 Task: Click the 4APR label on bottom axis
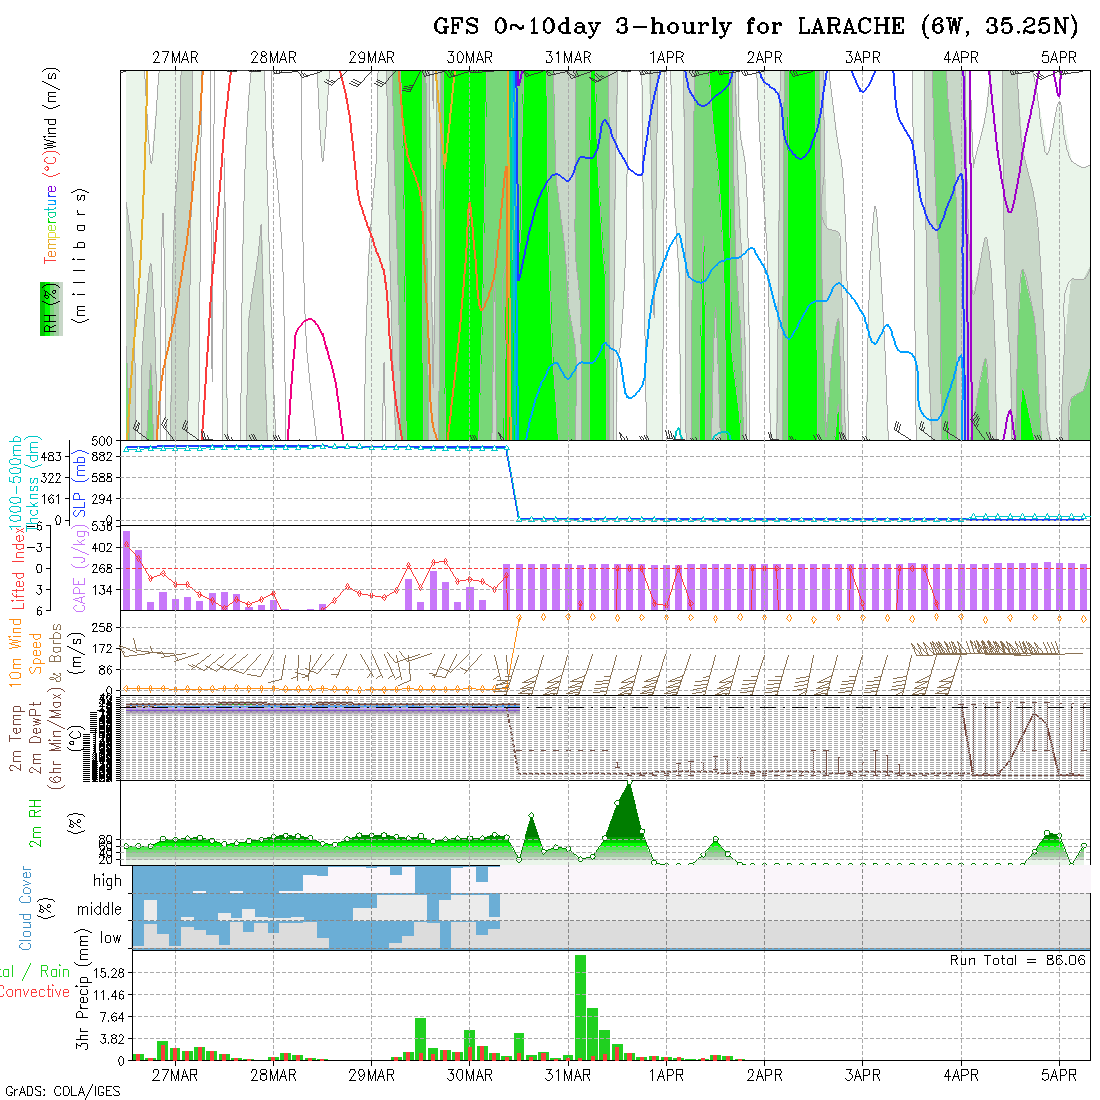(960, 1076)
